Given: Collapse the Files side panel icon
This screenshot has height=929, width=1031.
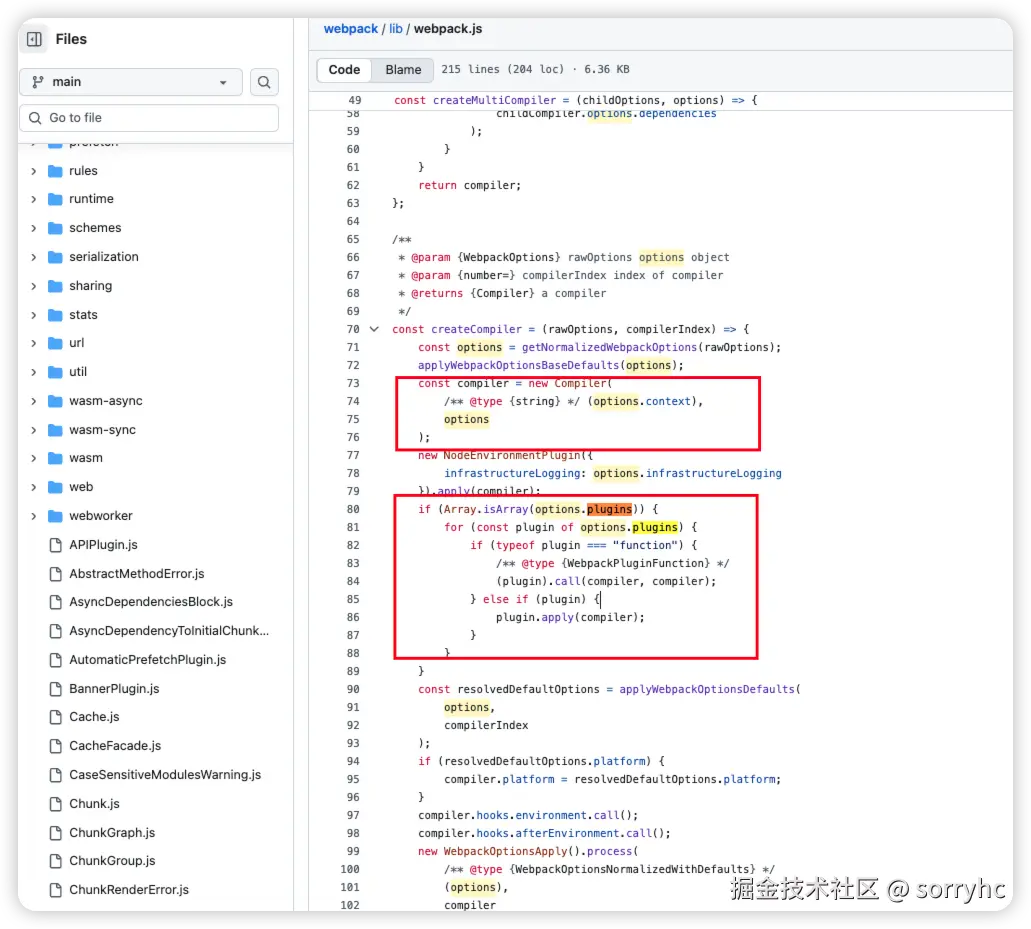Looking at the screenshot, I should pos(34,39).
